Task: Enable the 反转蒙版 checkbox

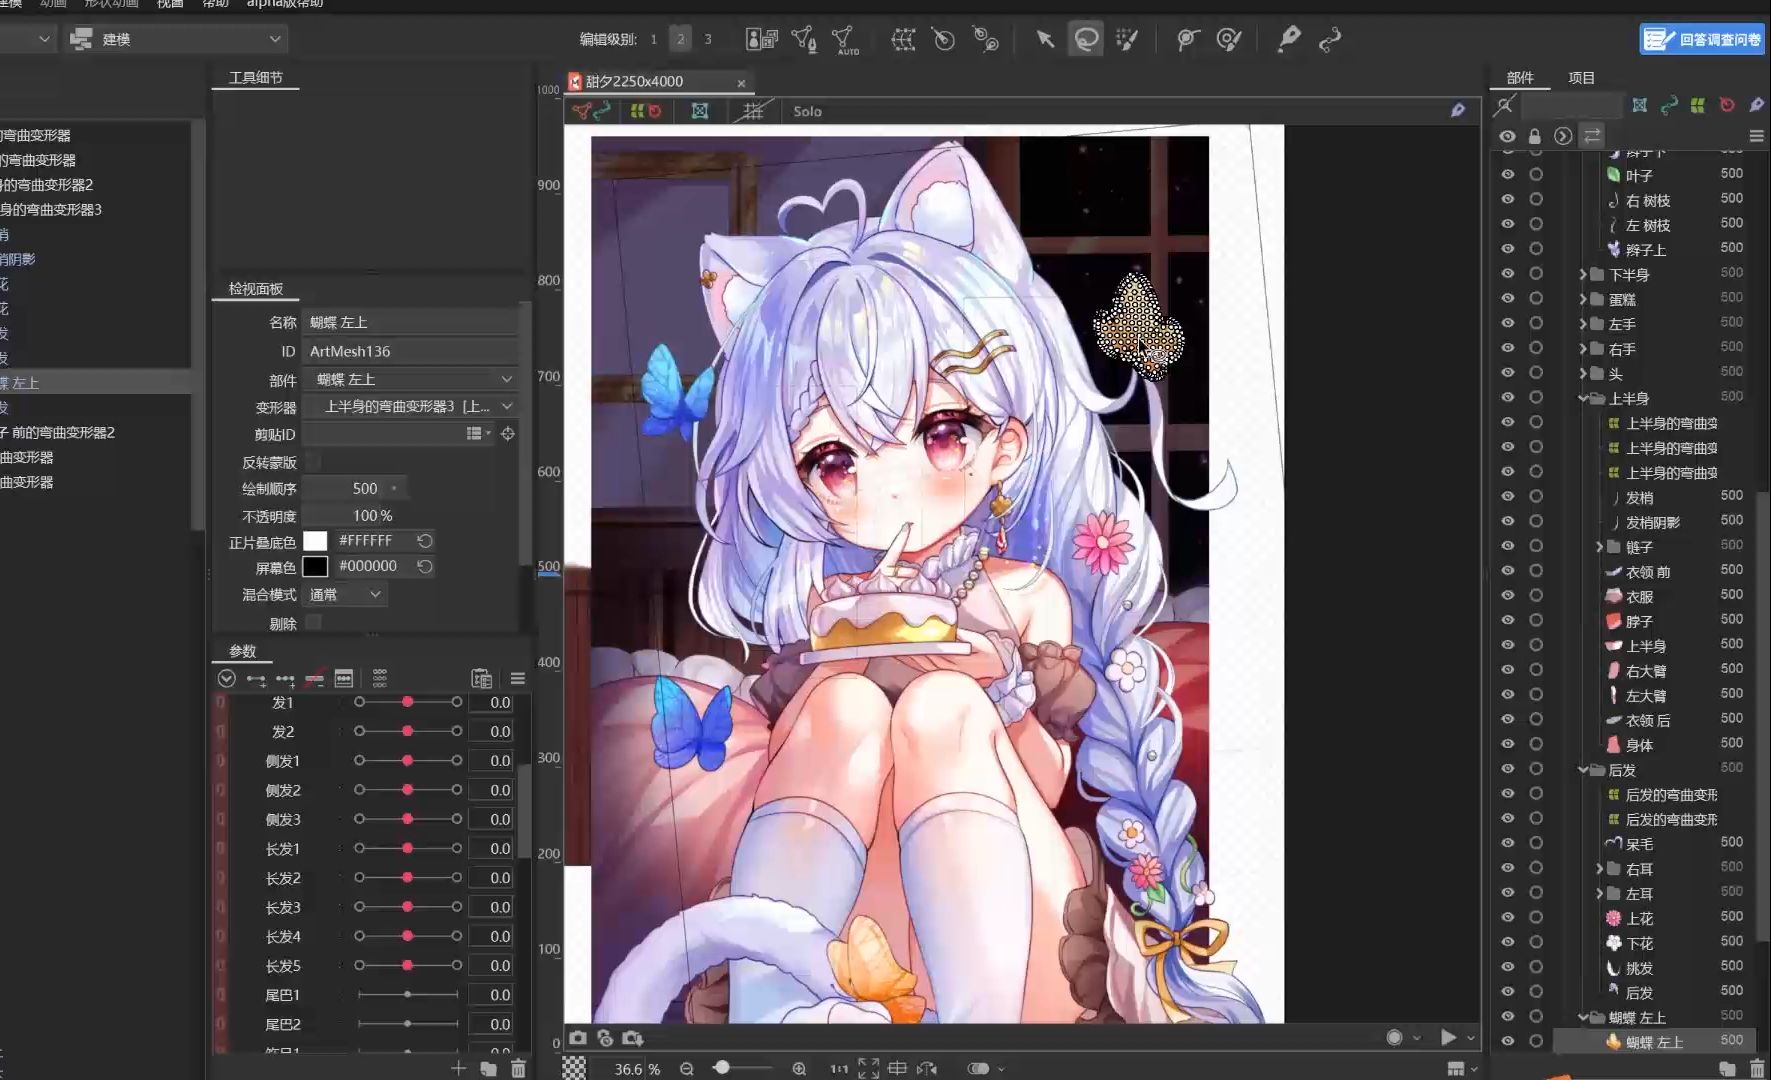Action: tap(313, 462)
